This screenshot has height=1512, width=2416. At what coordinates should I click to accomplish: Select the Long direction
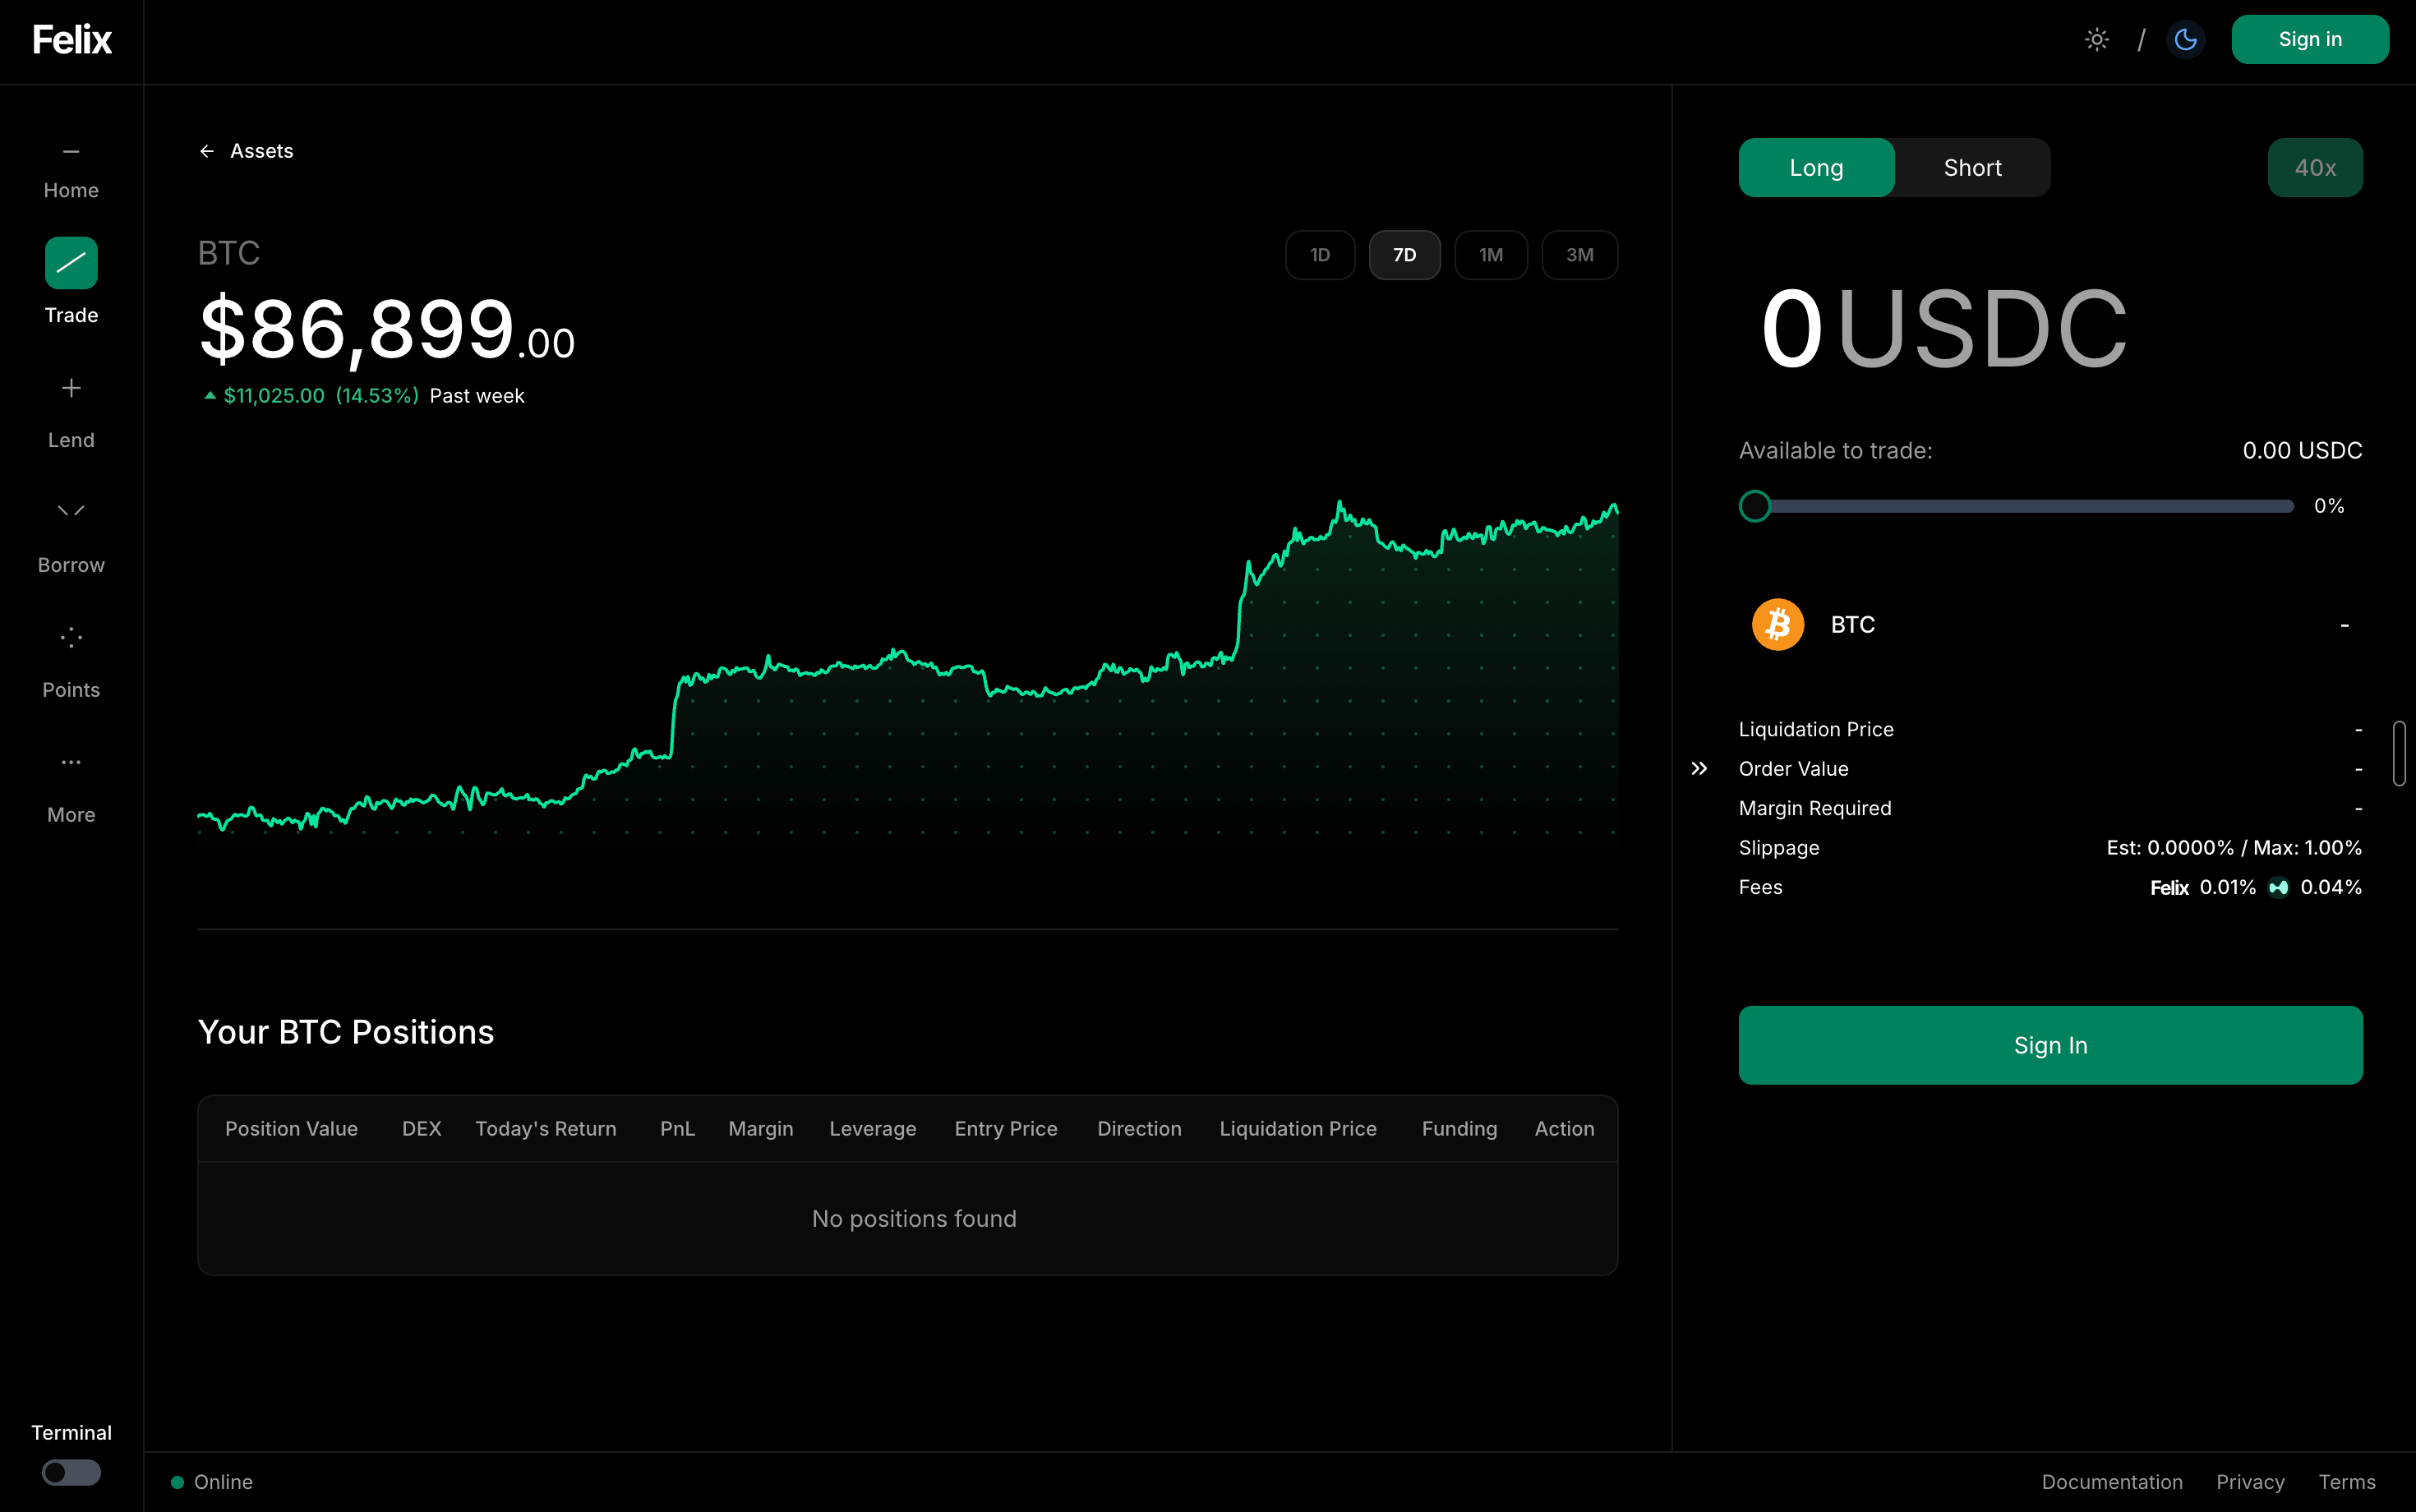pyautogui.click(x=1816, y=168)
